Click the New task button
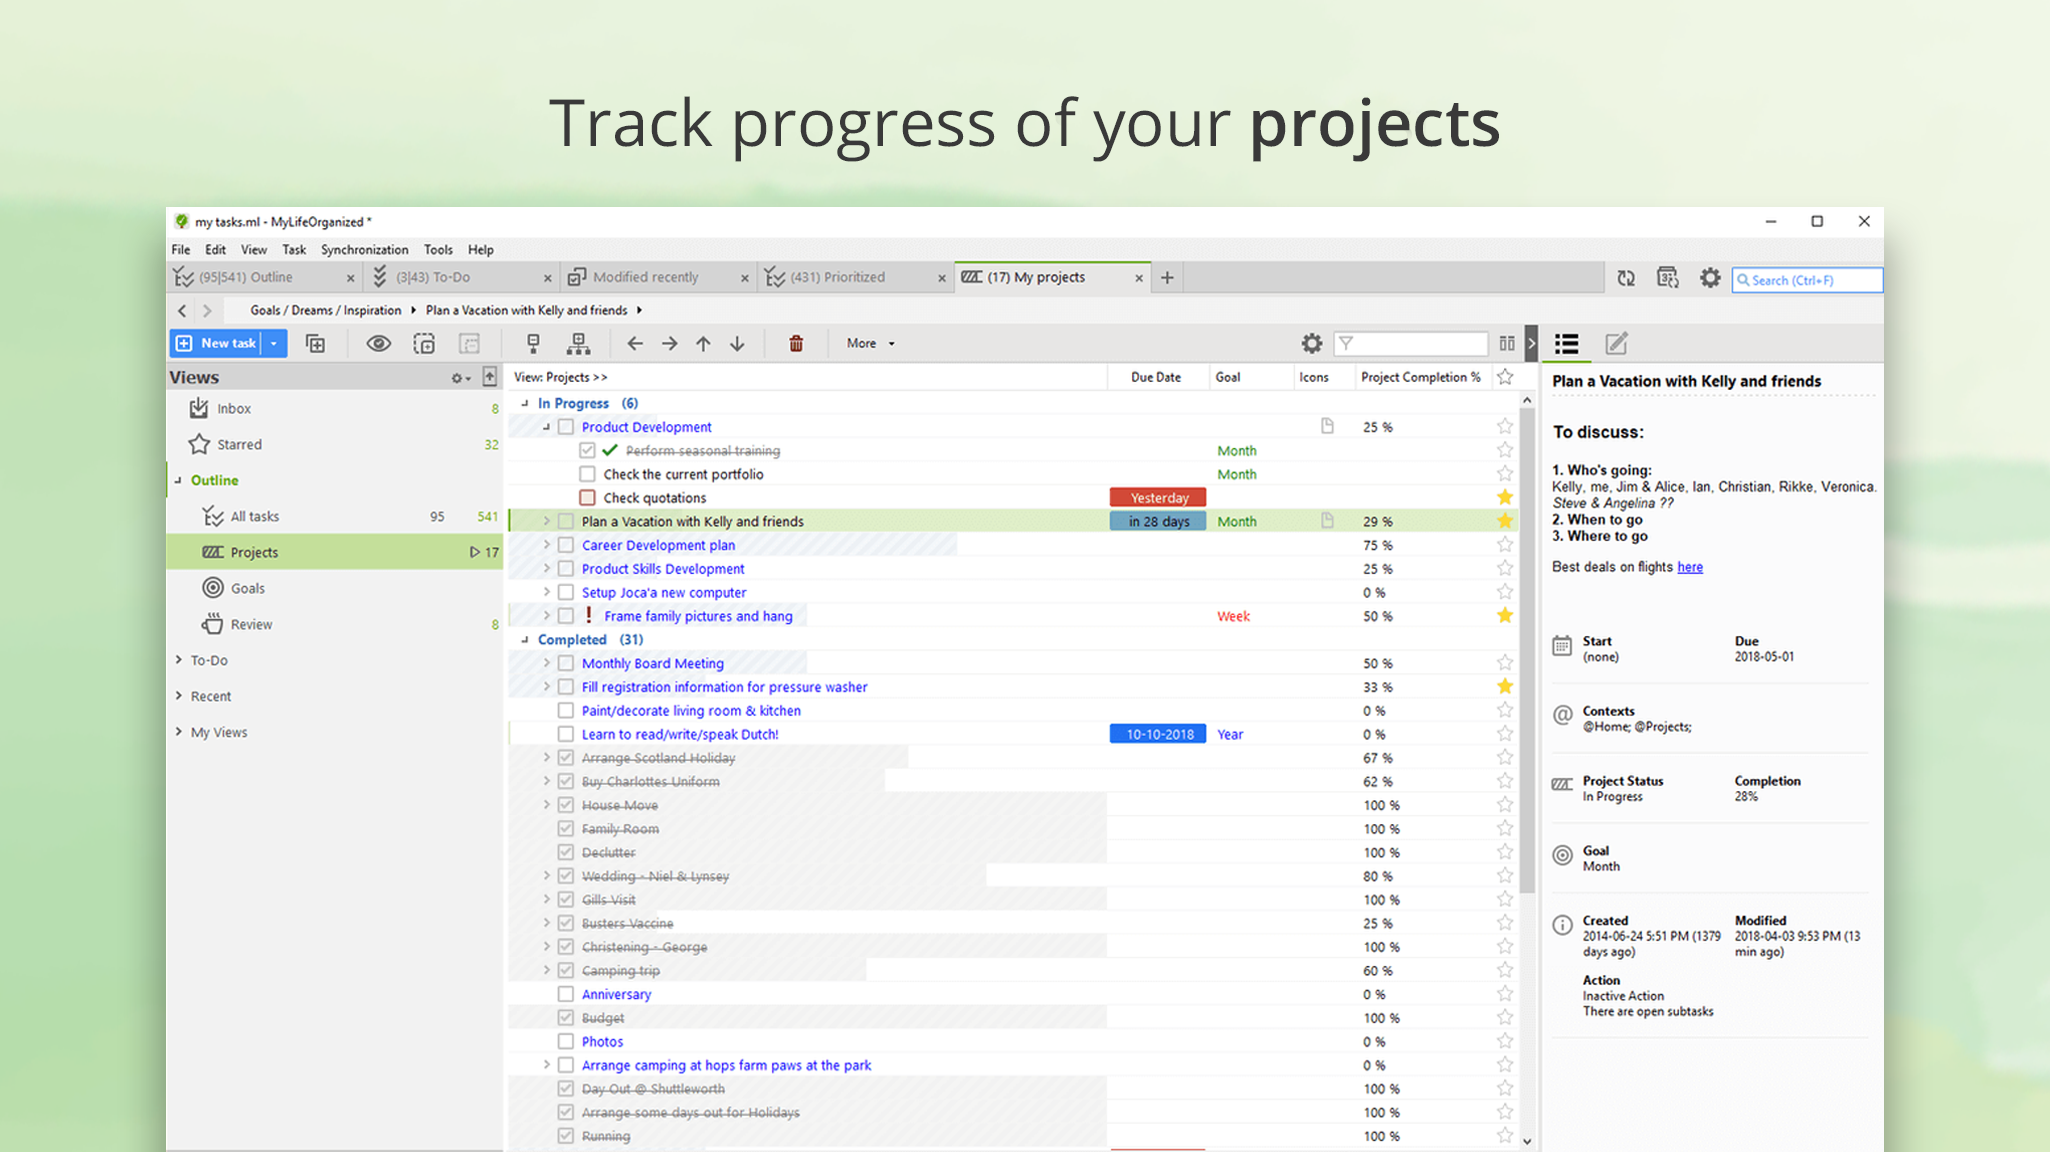 (218, 343)
